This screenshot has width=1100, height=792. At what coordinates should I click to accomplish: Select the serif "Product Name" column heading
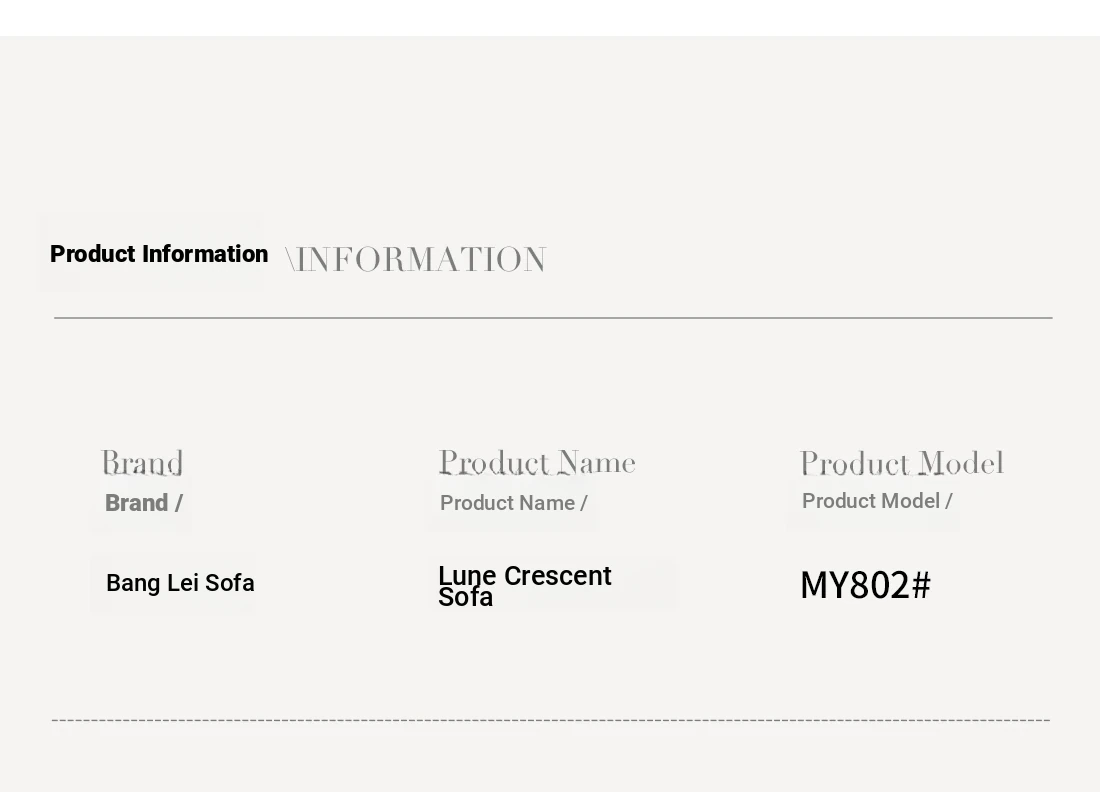(537, 463)
